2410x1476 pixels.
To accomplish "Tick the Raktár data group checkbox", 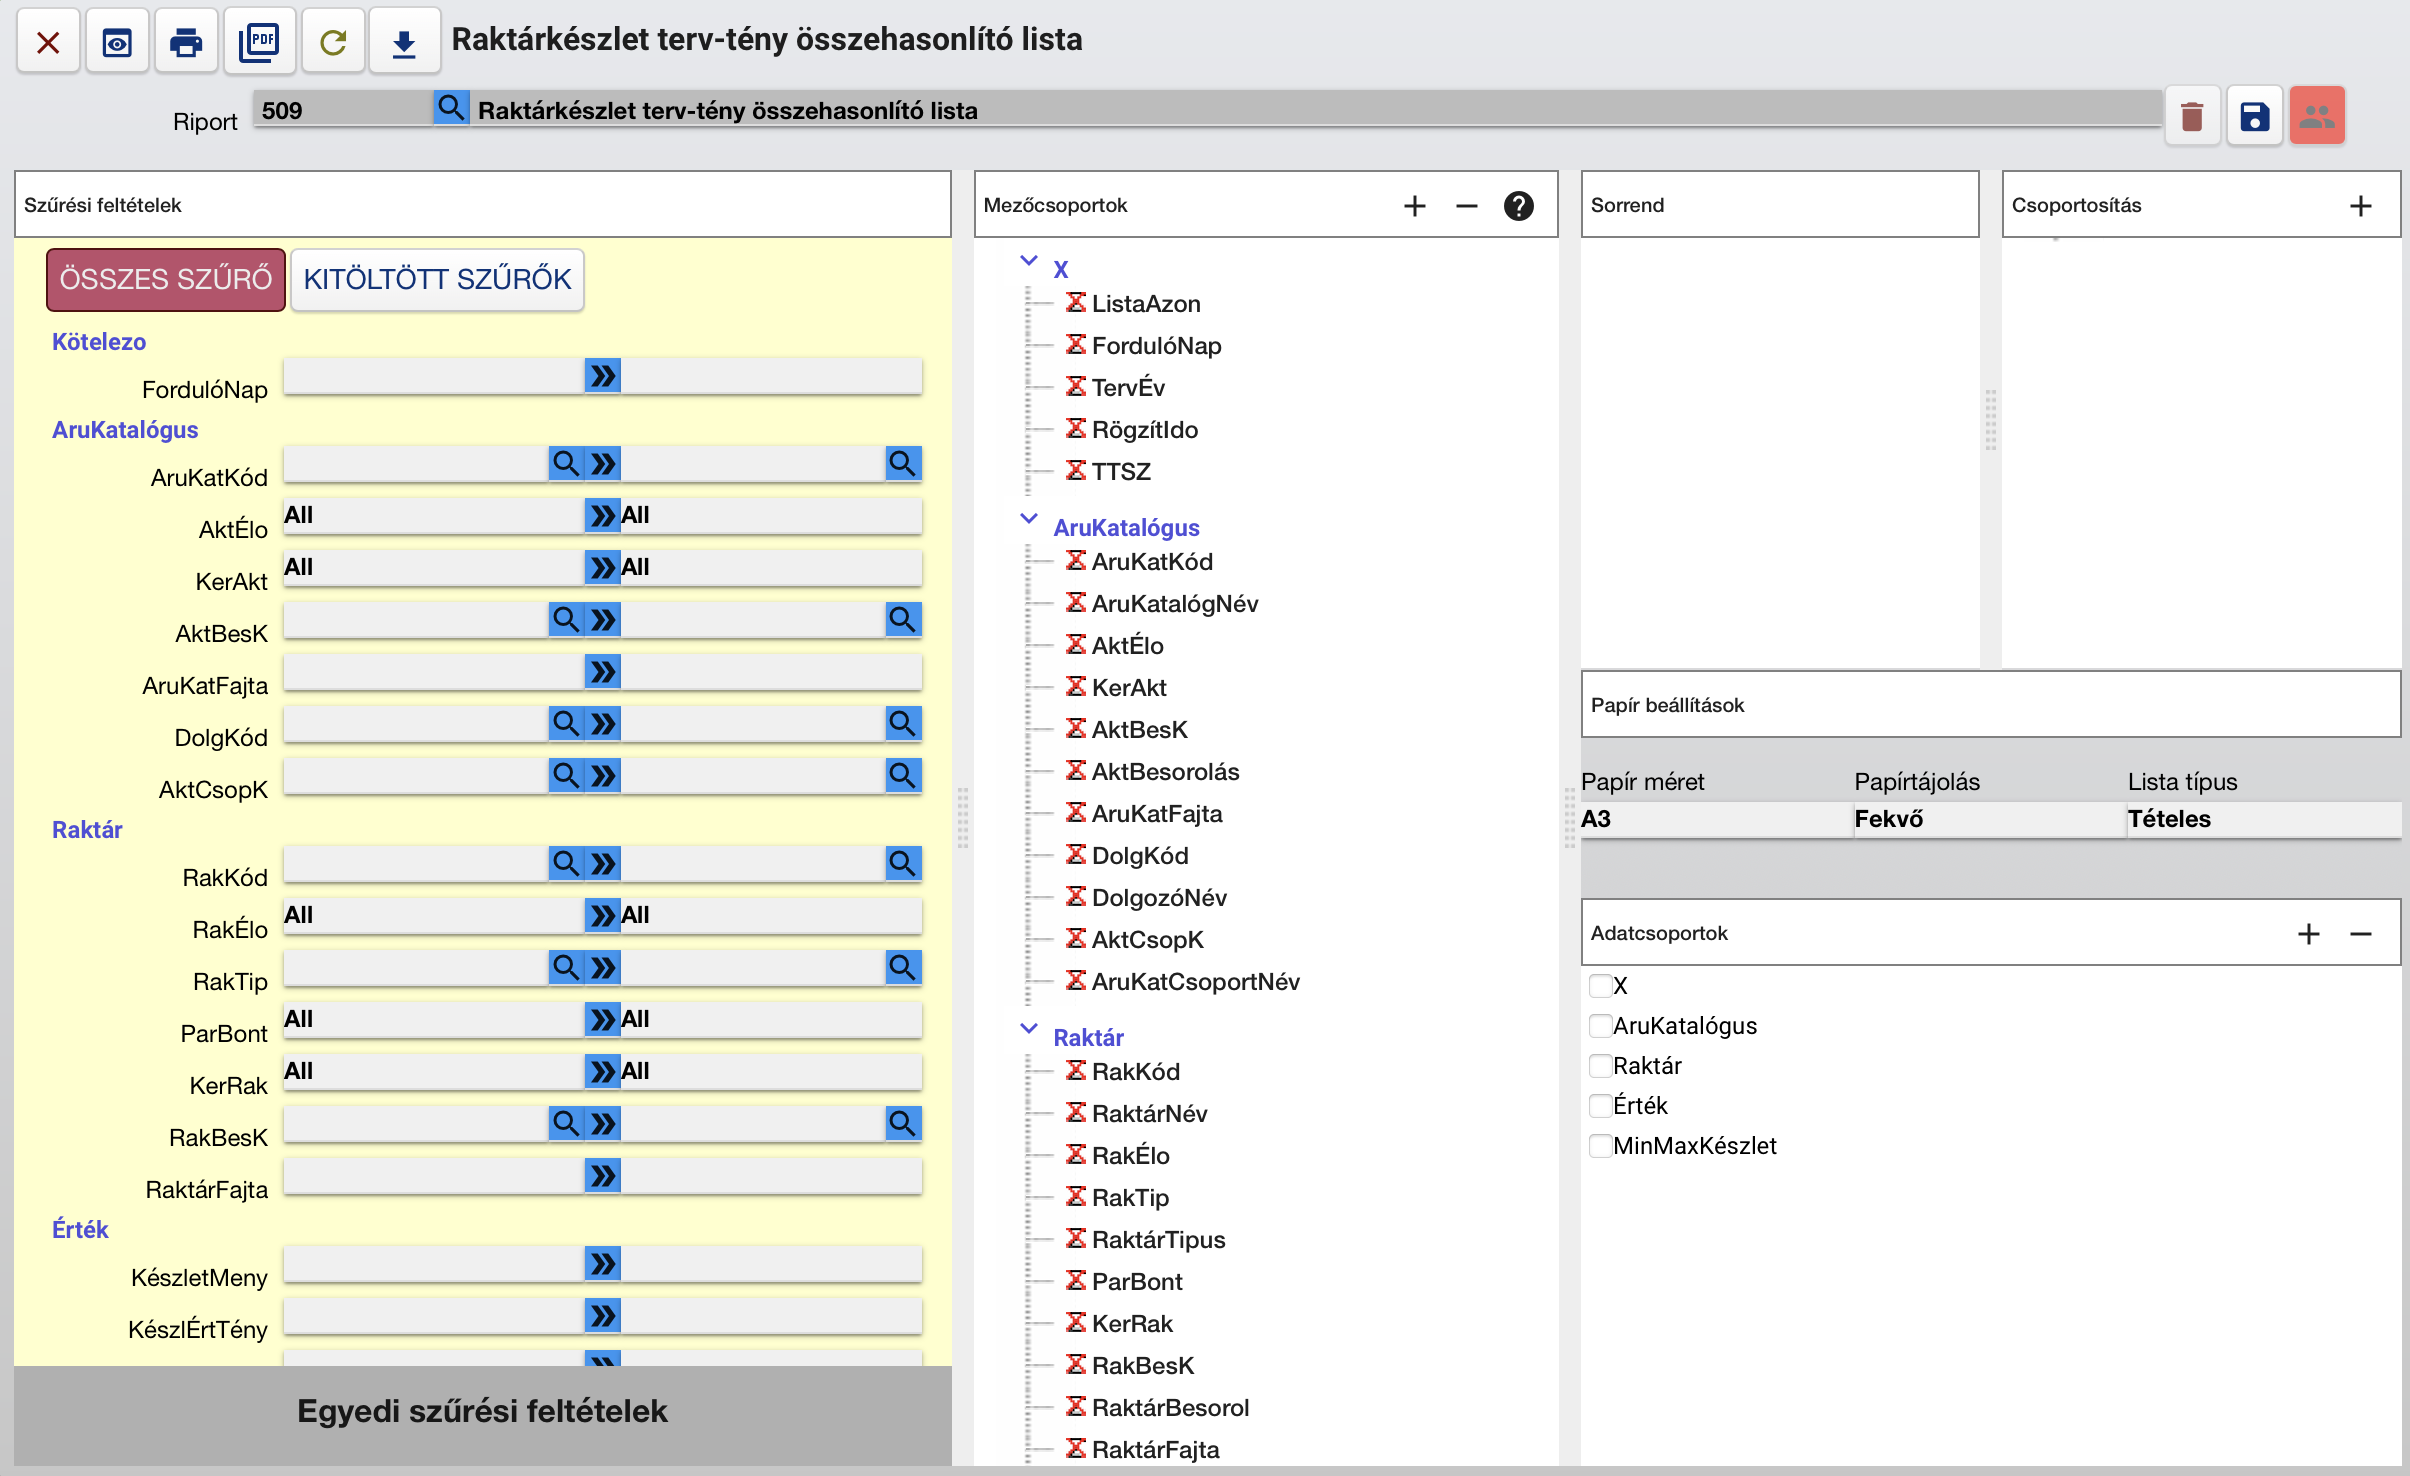I will (1600, 1066).
